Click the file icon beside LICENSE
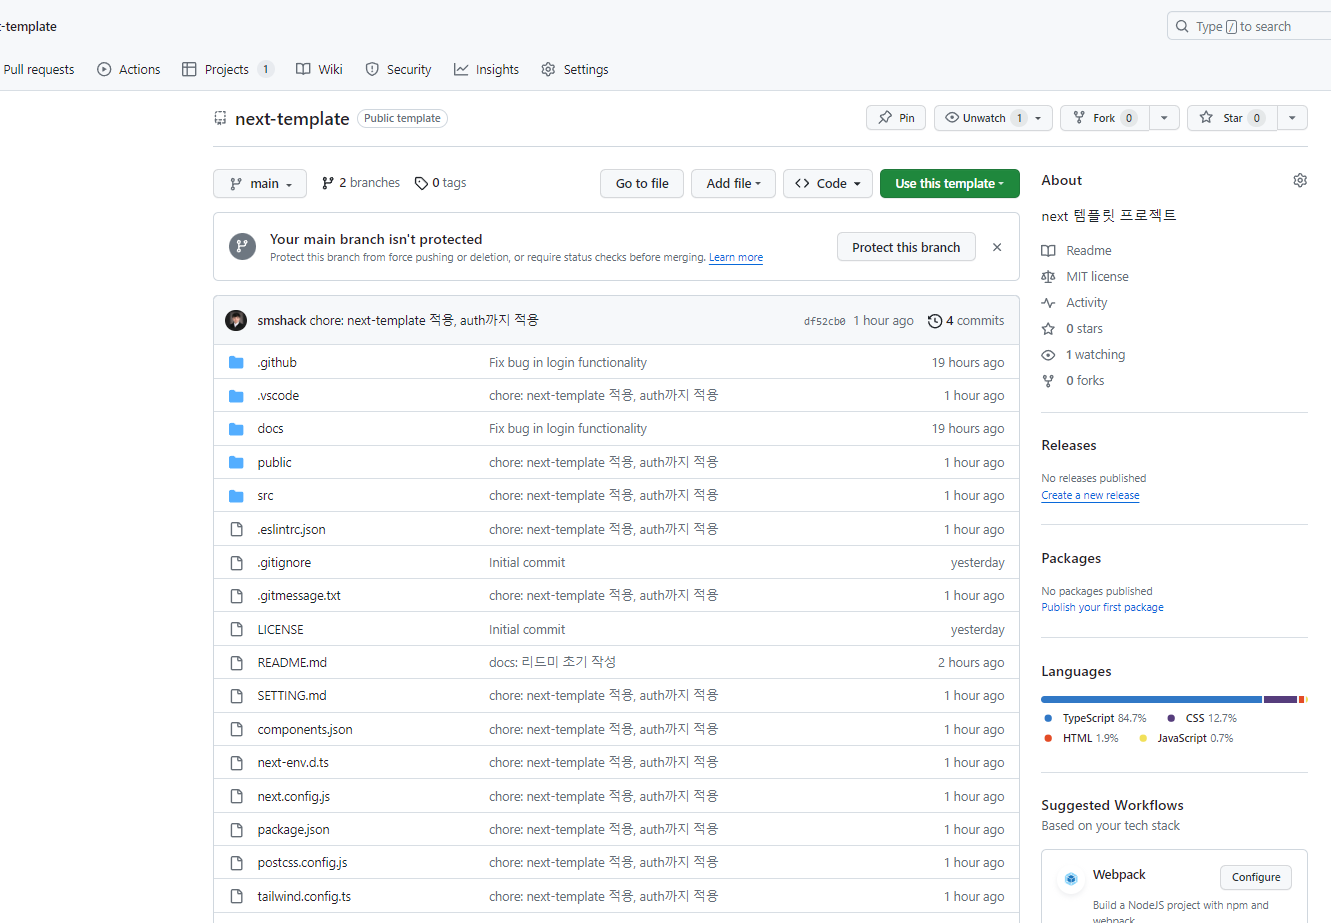Screen dimensions: 1331x923 (x=236, y=629)
